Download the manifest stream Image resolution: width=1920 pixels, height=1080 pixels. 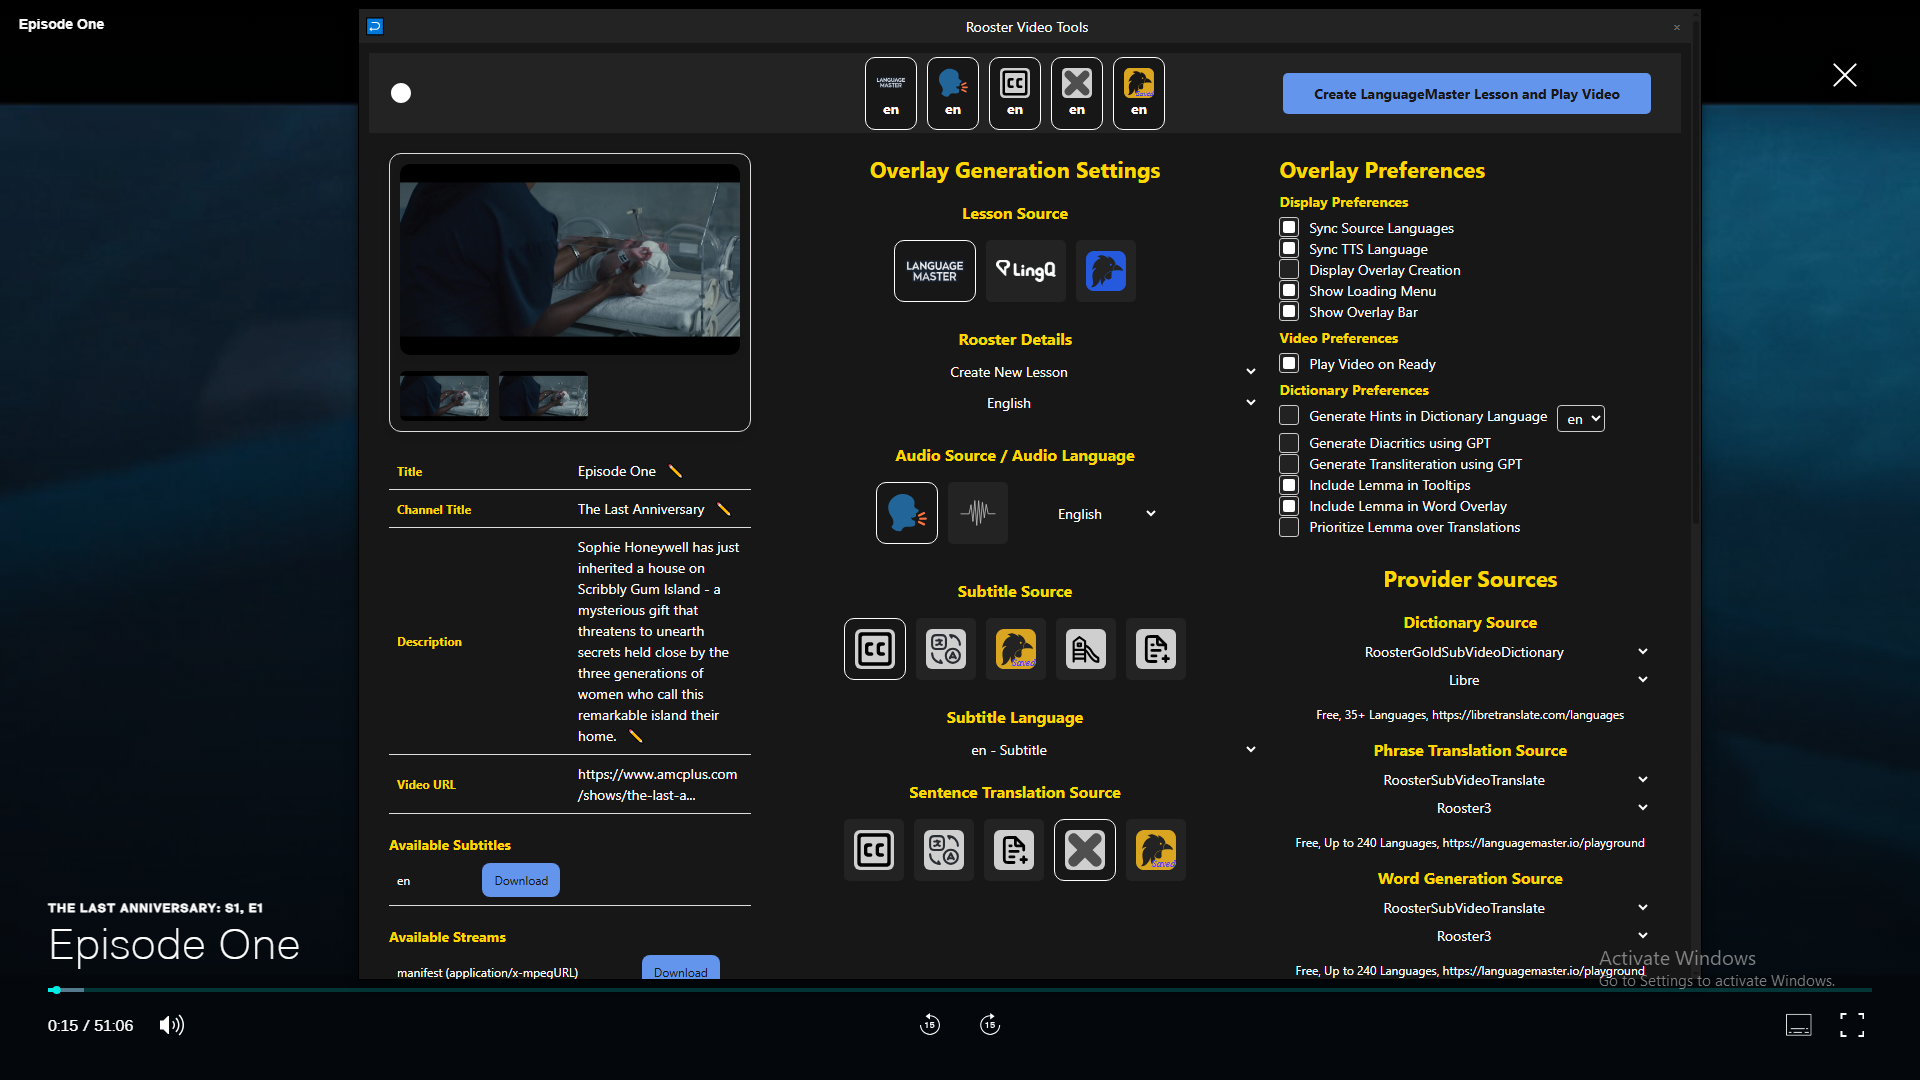click(680, 968)
